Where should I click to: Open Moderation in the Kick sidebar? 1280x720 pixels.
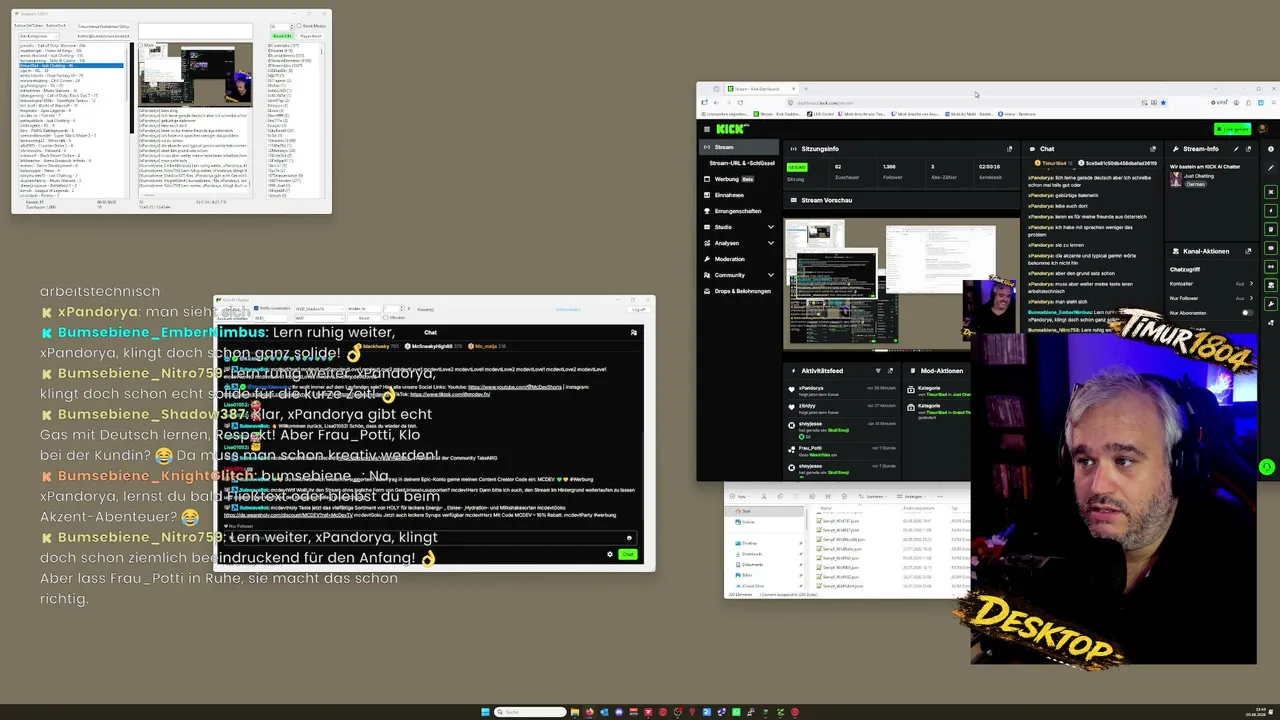738,259
